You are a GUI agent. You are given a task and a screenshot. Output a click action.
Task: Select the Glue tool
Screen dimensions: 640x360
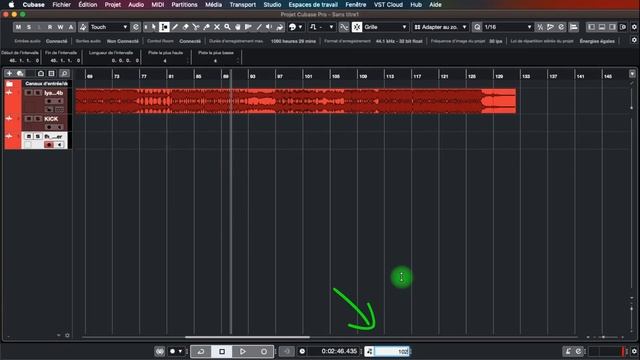tap(207, 27)
